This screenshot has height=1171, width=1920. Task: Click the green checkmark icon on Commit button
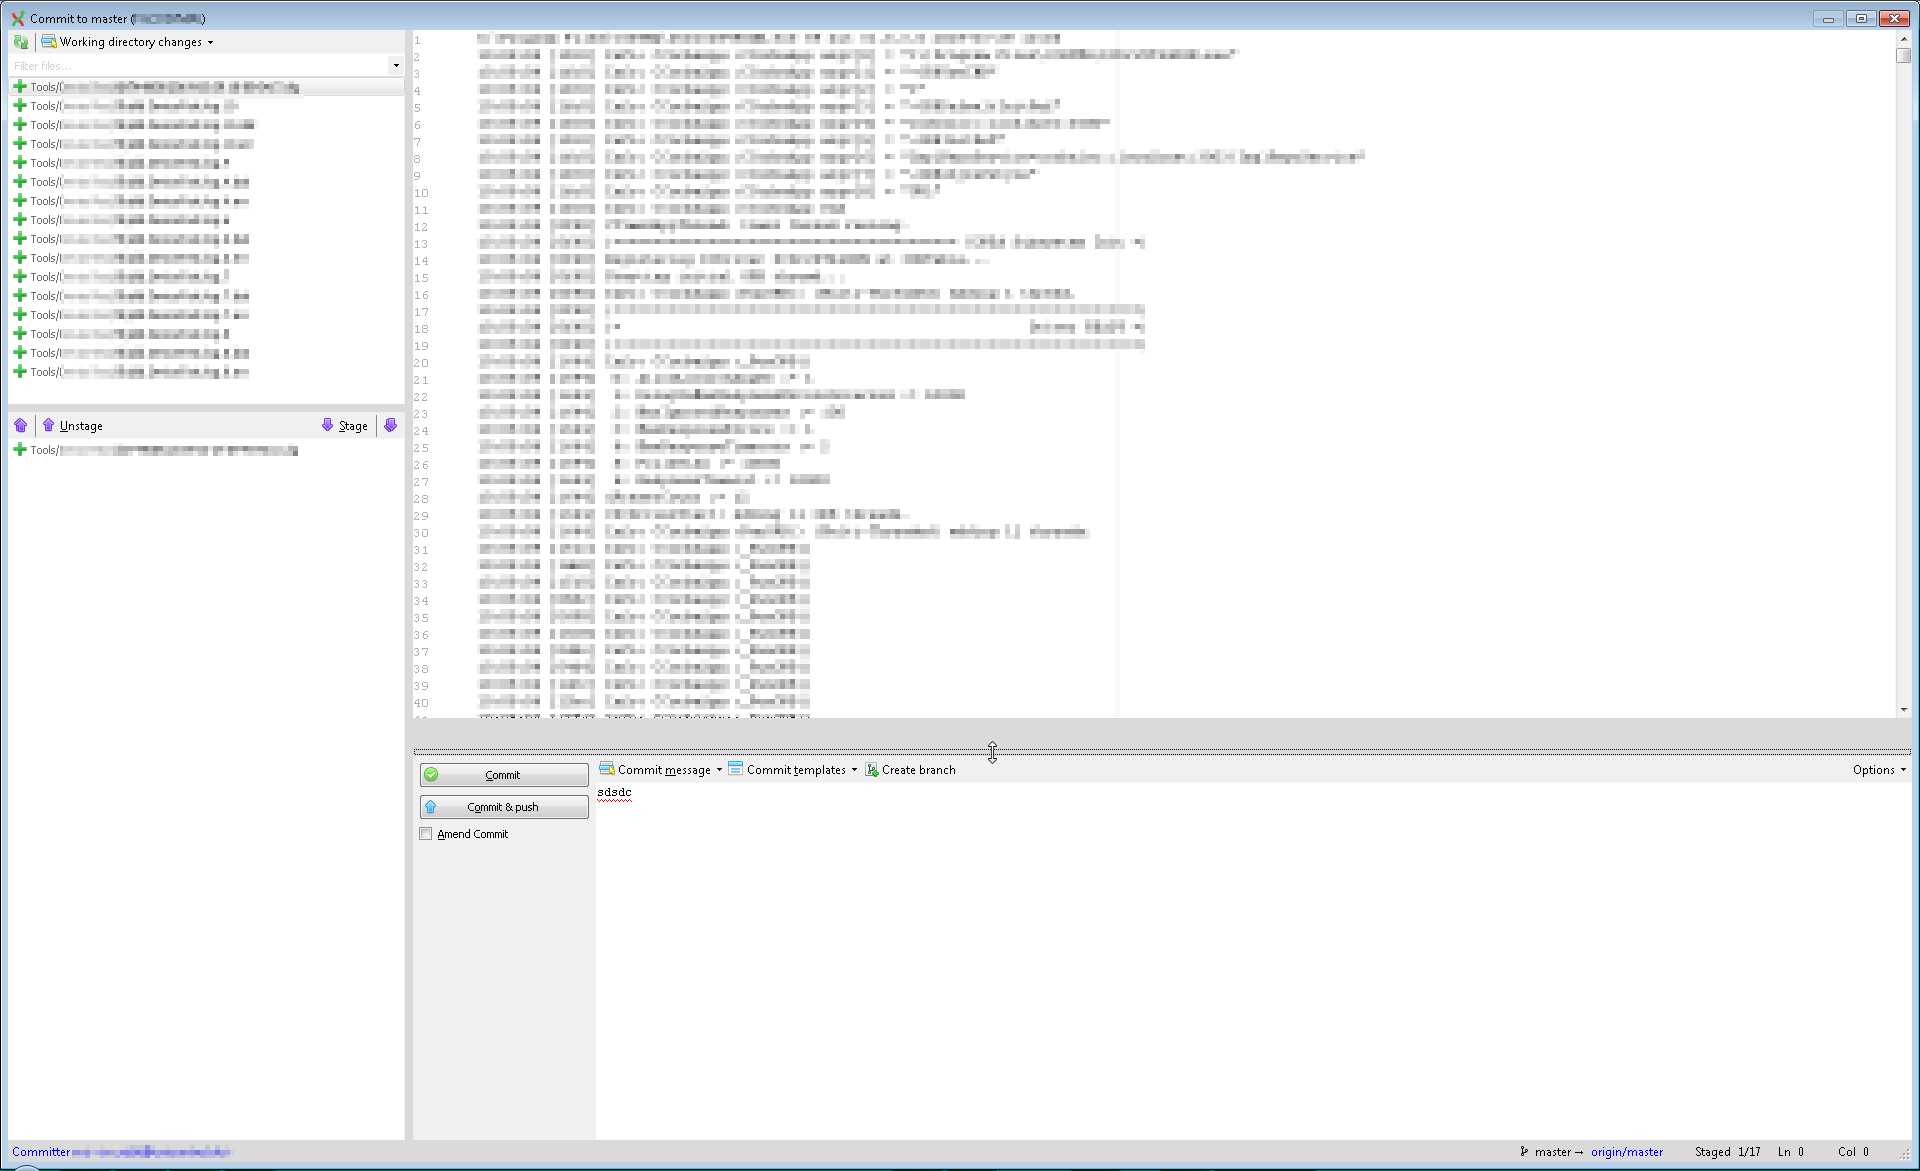pyautogui.click(x=431, y=775)
